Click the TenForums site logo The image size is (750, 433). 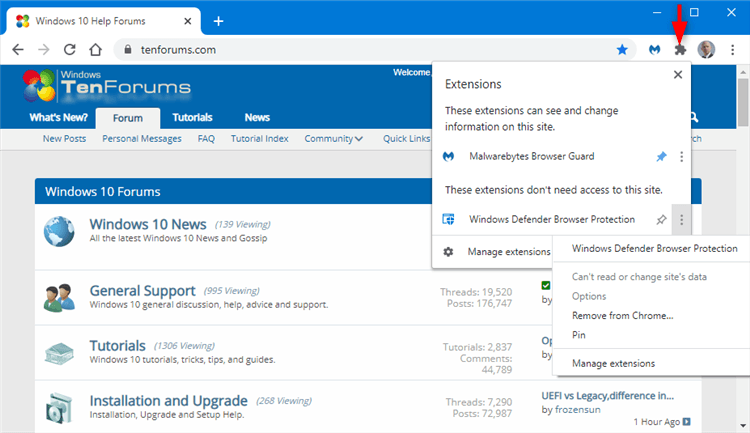point(107,86)
